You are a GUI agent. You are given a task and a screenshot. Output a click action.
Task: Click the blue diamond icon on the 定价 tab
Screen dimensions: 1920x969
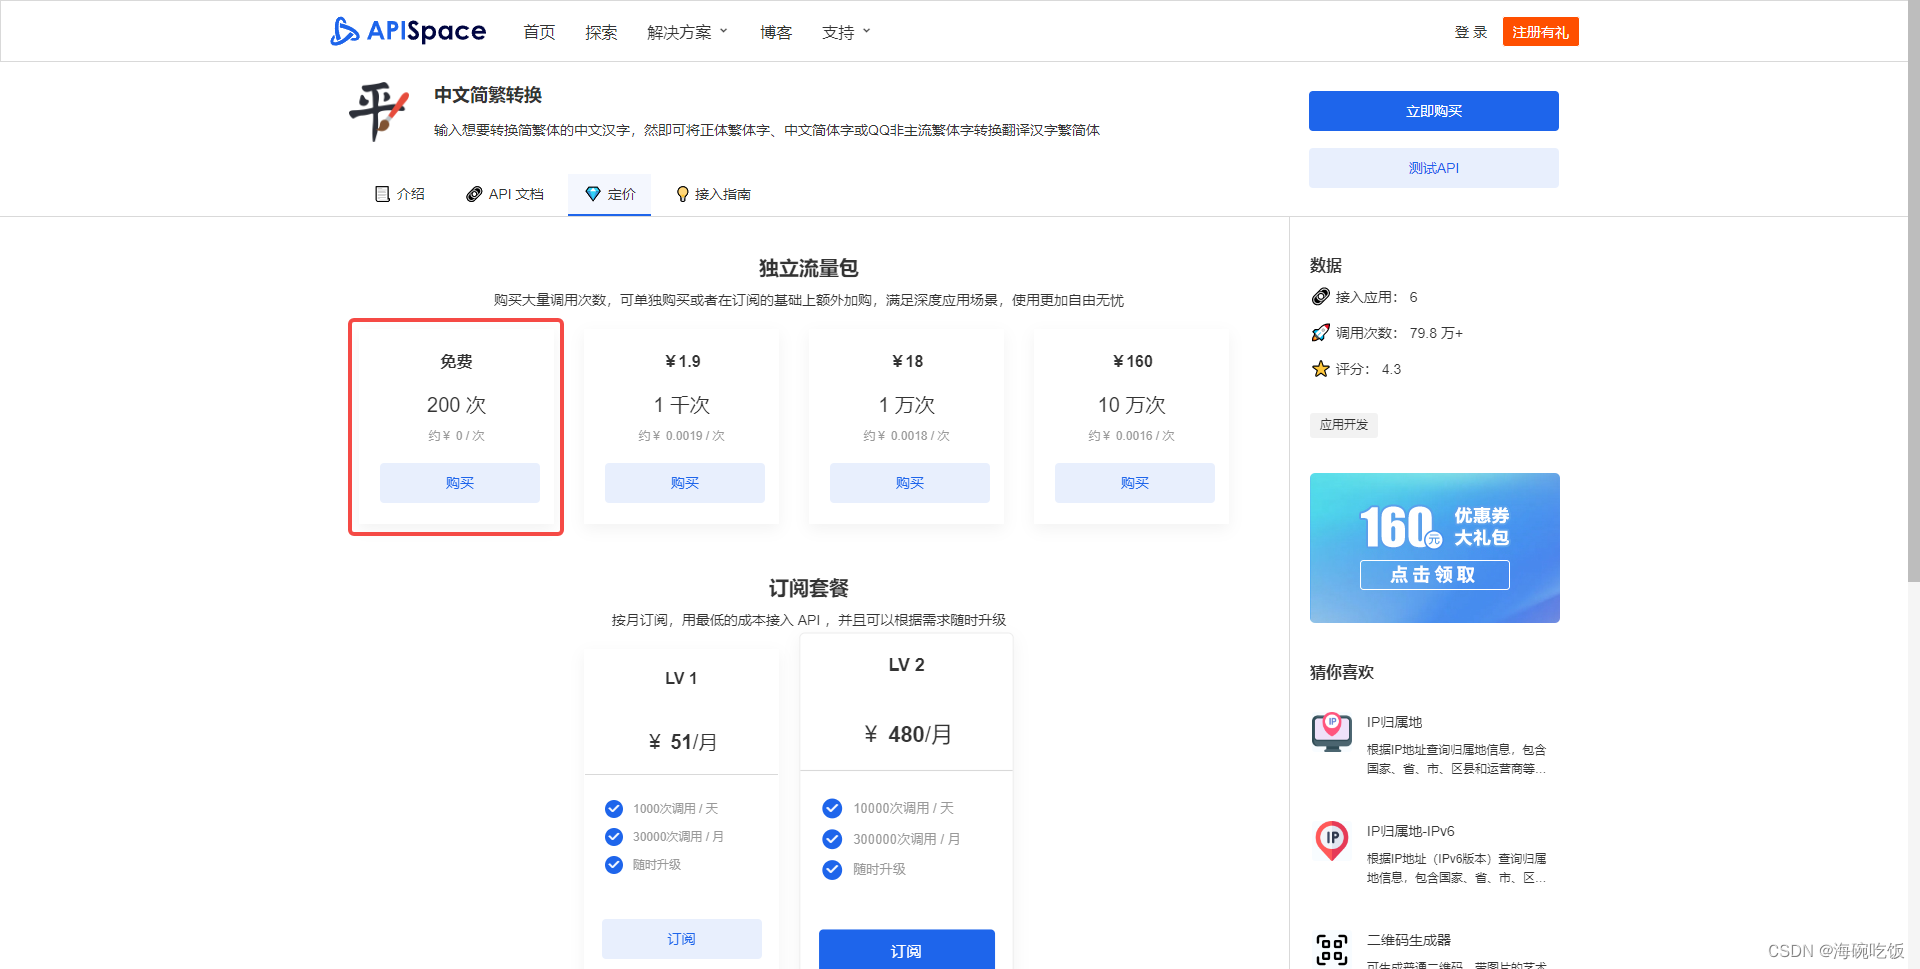[x=592, y=194]
